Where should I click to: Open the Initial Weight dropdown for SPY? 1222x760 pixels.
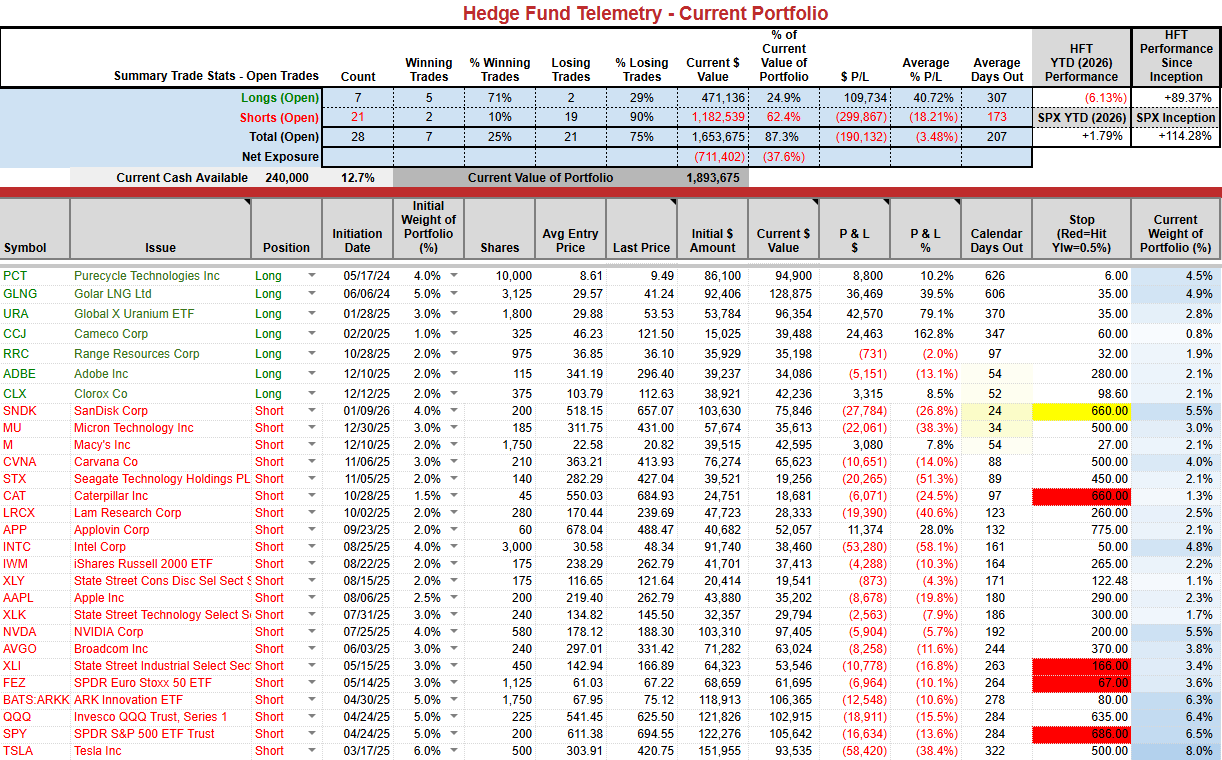(x=454, y=734)
